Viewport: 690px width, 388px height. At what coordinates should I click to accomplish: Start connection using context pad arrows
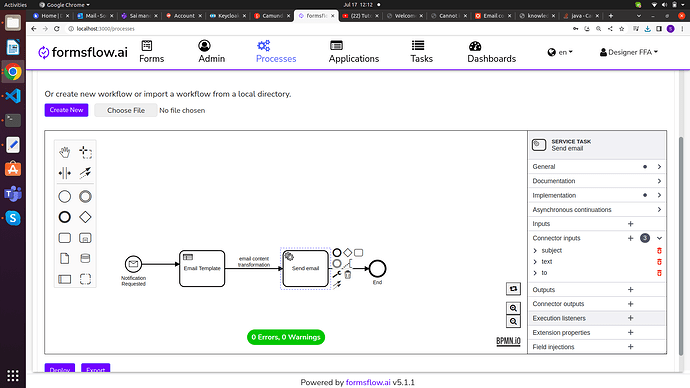tap(337, 285)
